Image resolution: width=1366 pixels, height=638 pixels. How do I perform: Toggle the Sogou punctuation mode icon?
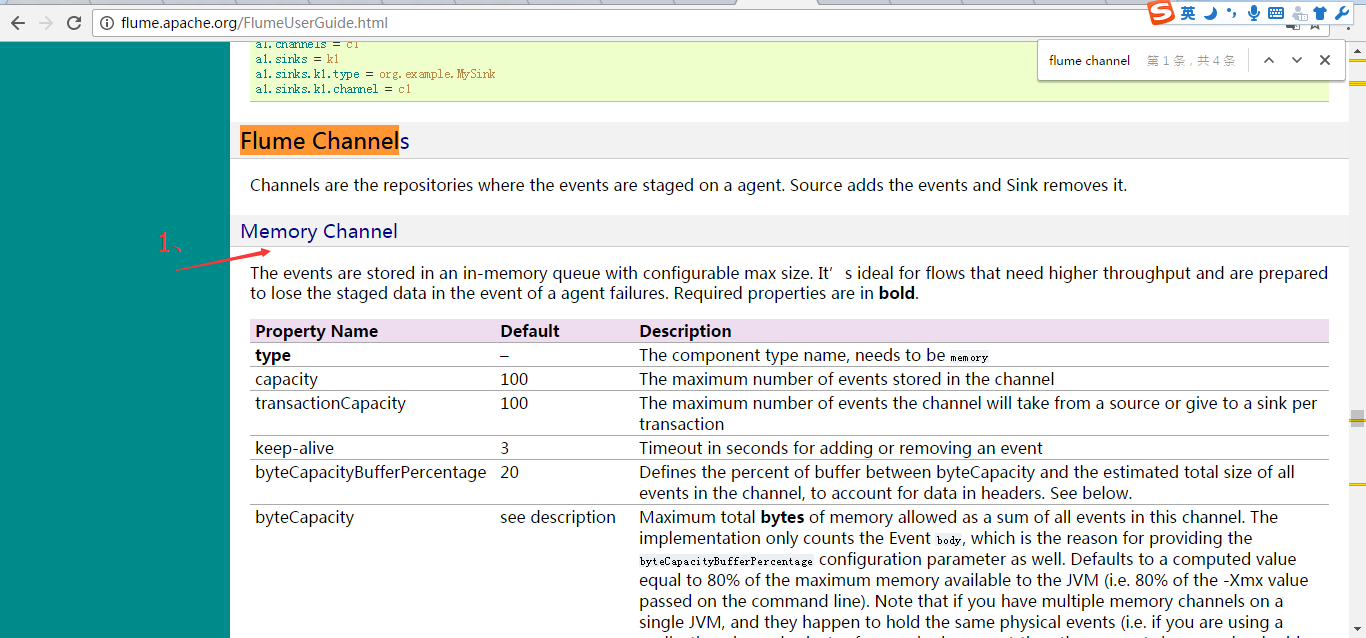[1230, 13]
